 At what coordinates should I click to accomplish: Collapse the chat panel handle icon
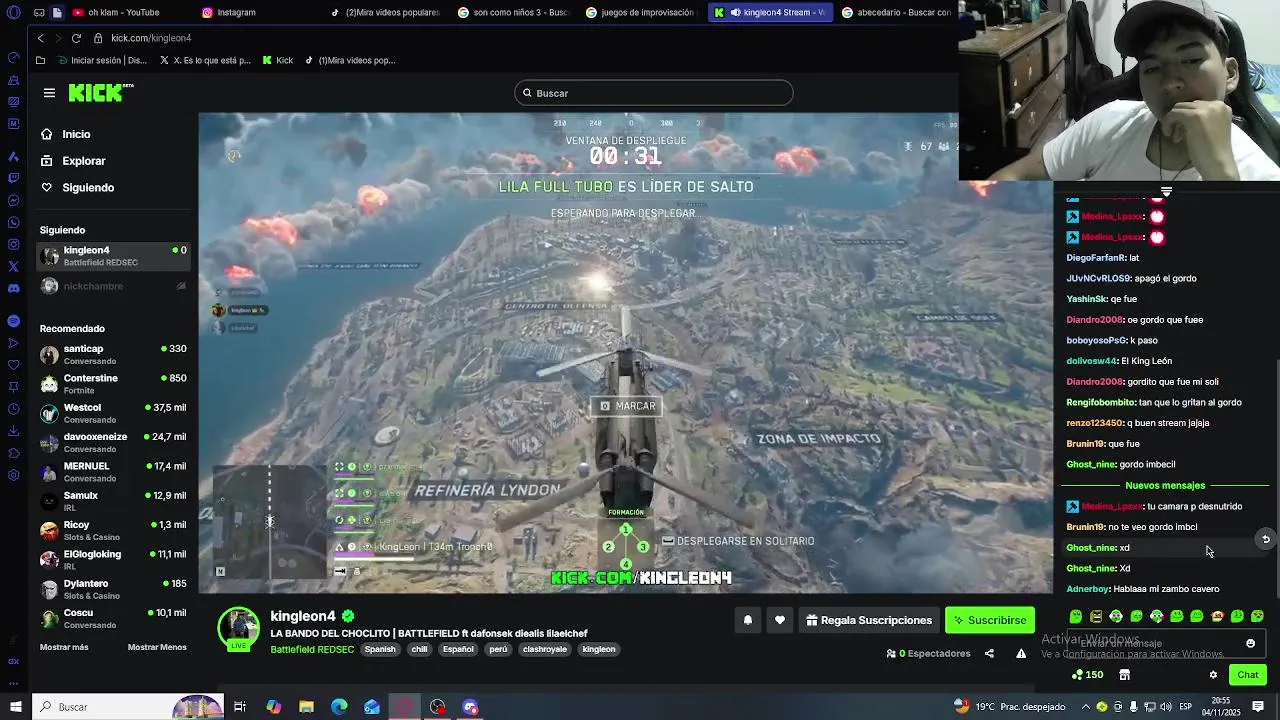[x=1166, y=191]
